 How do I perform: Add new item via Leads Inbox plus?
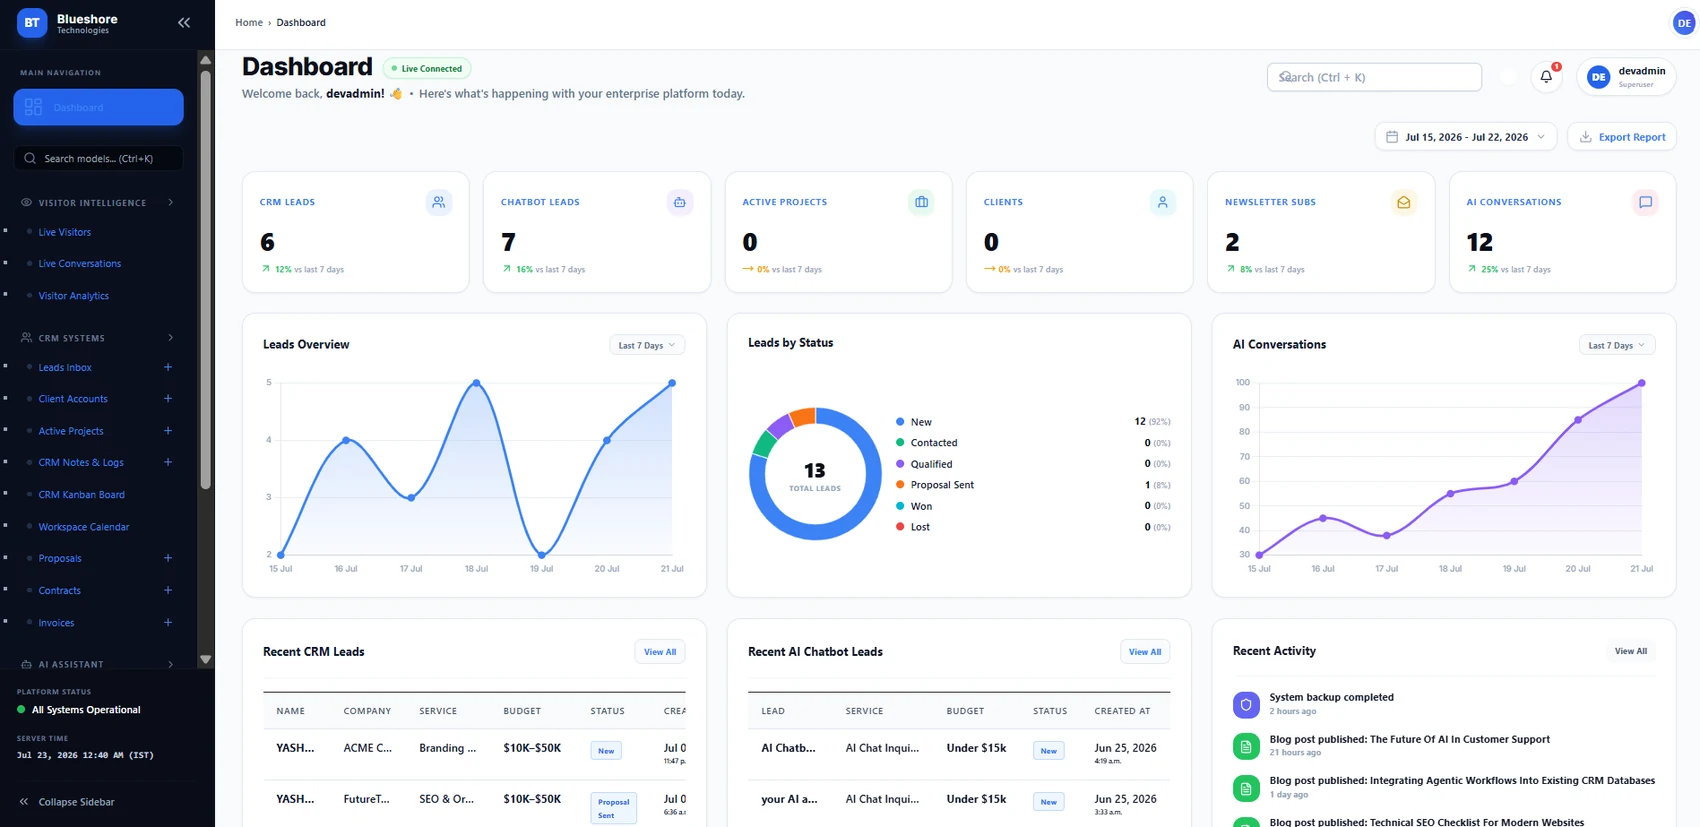coord(168,367)
